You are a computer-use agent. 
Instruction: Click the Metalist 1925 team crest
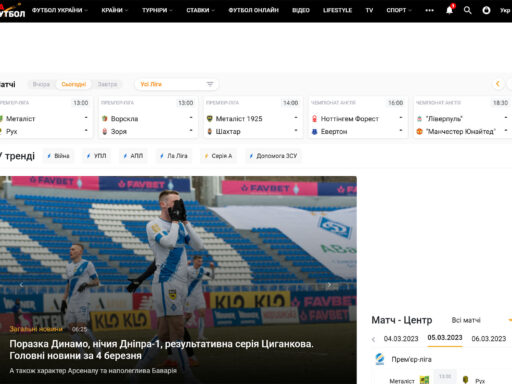point(210,118)
